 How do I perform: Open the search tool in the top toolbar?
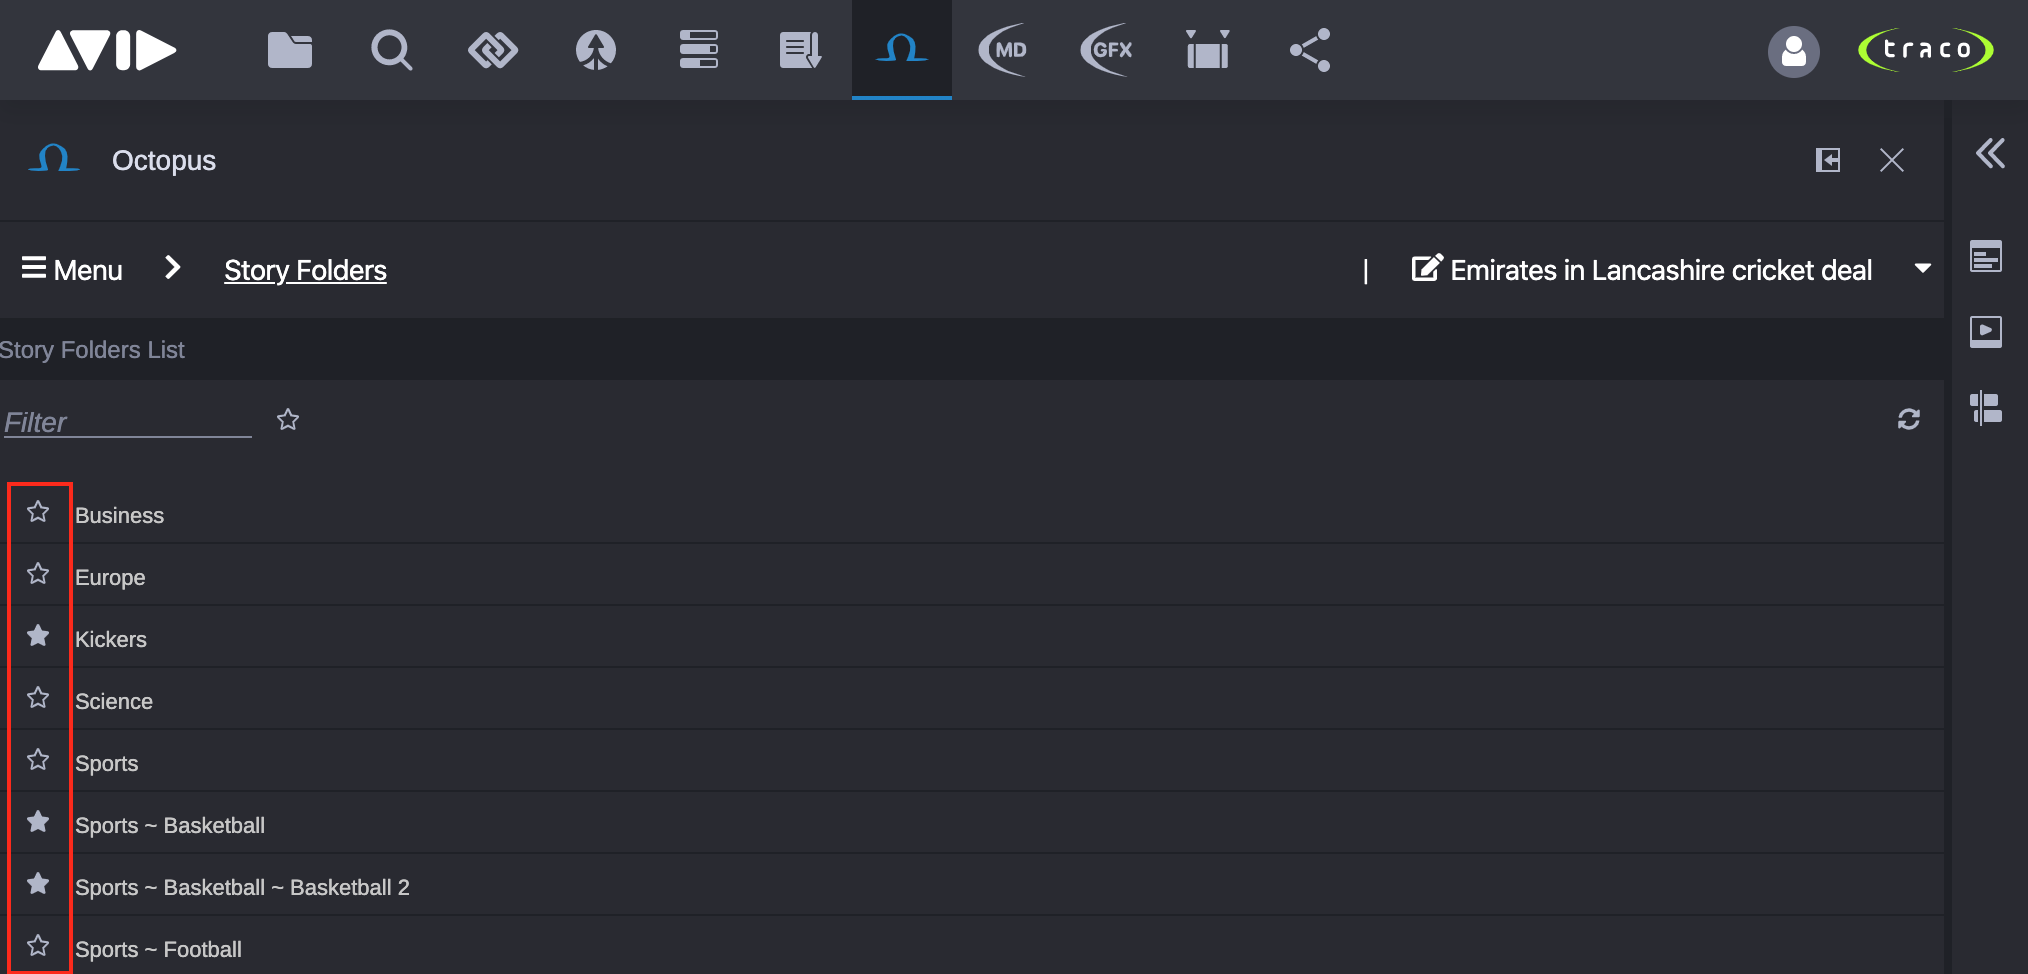pos(391,50)
